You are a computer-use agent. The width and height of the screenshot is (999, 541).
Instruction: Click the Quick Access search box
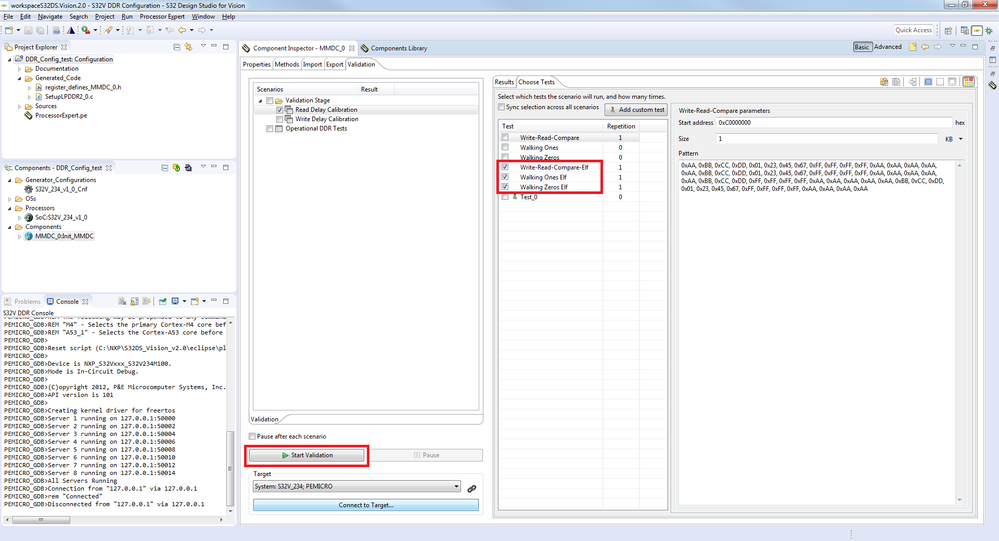(x=914, y=30)
